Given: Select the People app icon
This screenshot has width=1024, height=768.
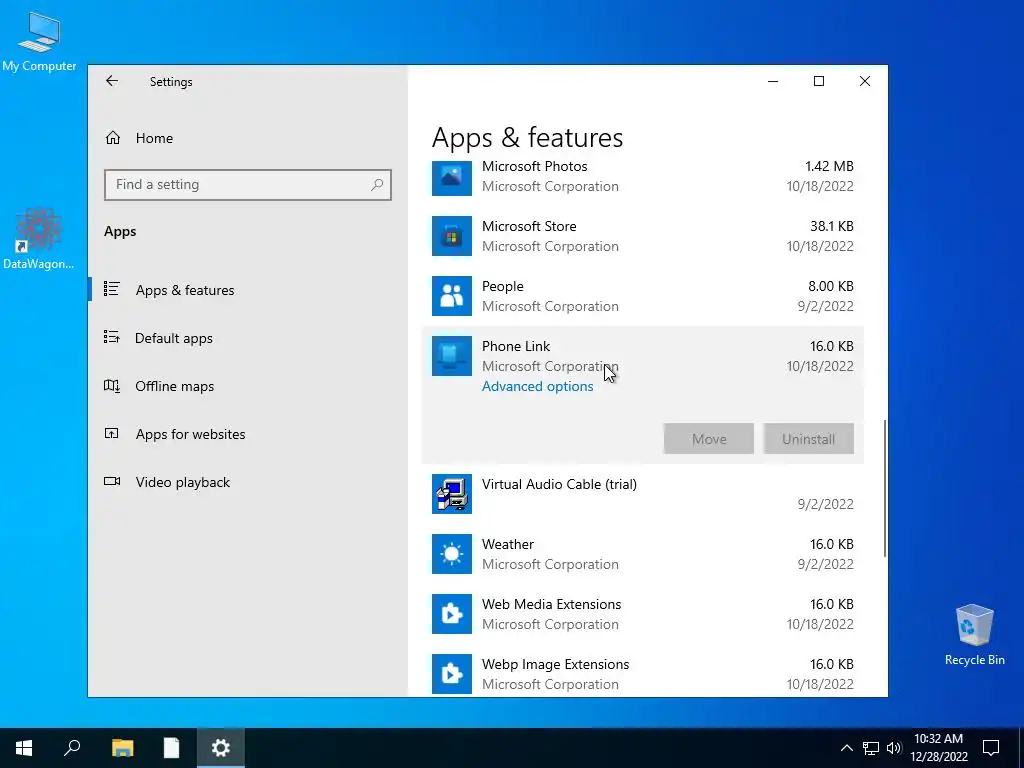Looking at the screenshot, I should pos(452,296).
